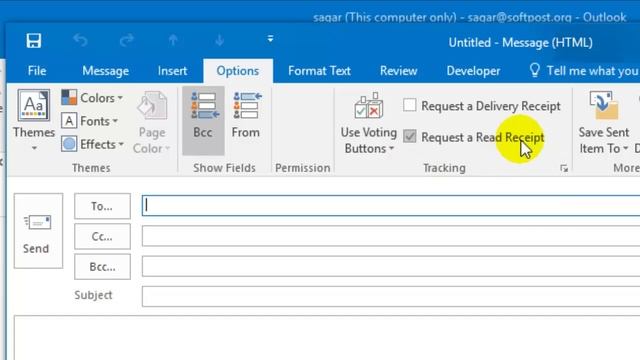Open the File tab
The height and width of the screenshot is (360, 640).
(x=37, y=71)
